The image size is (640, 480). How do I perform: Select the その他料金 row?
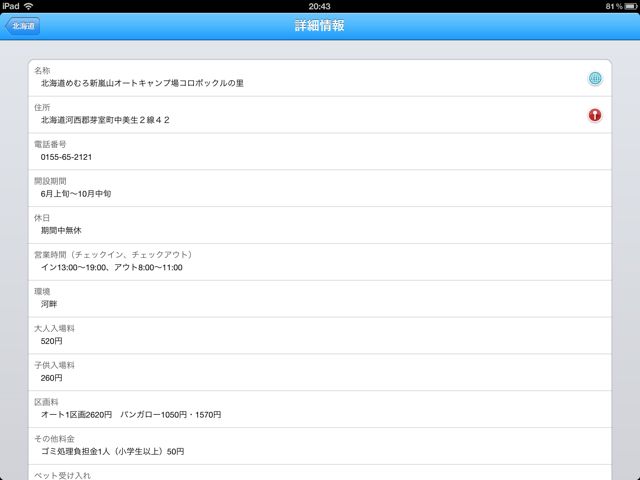pos(320,446)
